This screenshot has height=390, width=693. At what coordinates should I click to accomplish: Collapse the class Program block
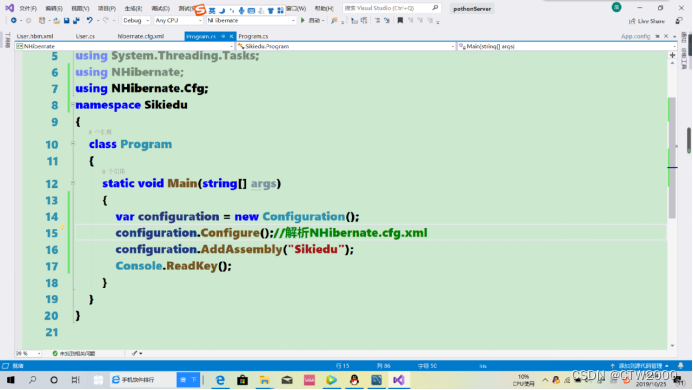pos(72,144)
